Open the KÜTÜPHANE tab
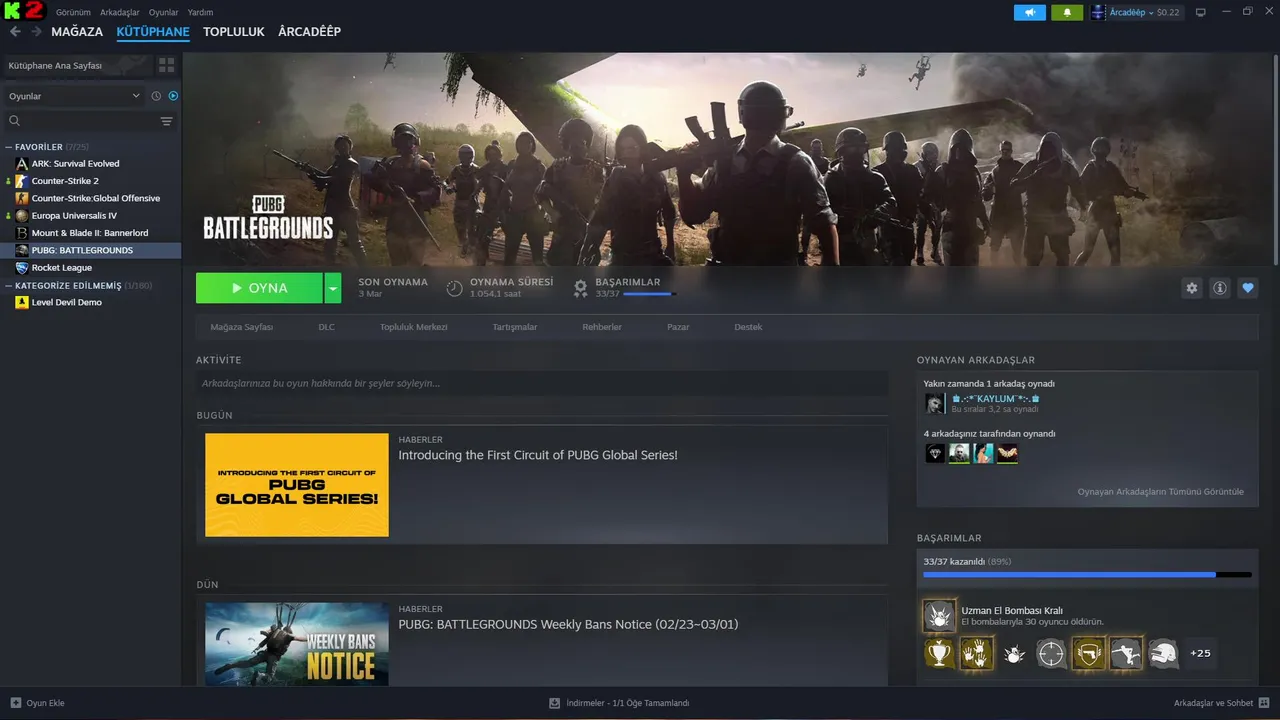1280x720 pixels. 153,32
